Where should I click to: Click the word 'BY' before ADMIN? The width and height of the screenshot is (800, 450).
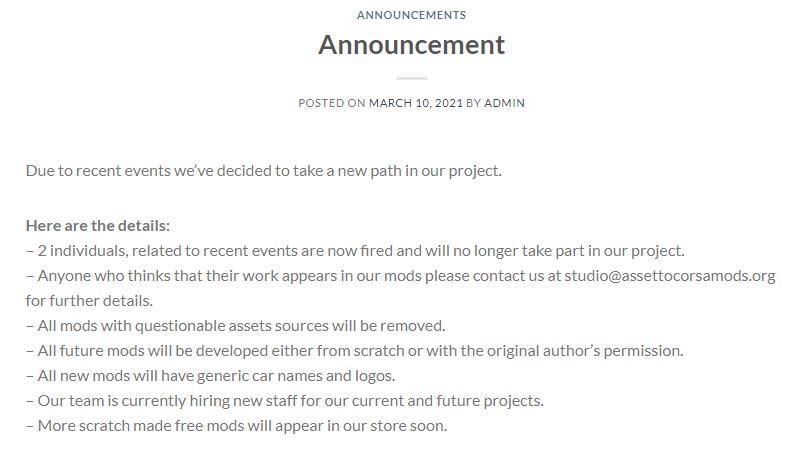(x=473, y=103)
